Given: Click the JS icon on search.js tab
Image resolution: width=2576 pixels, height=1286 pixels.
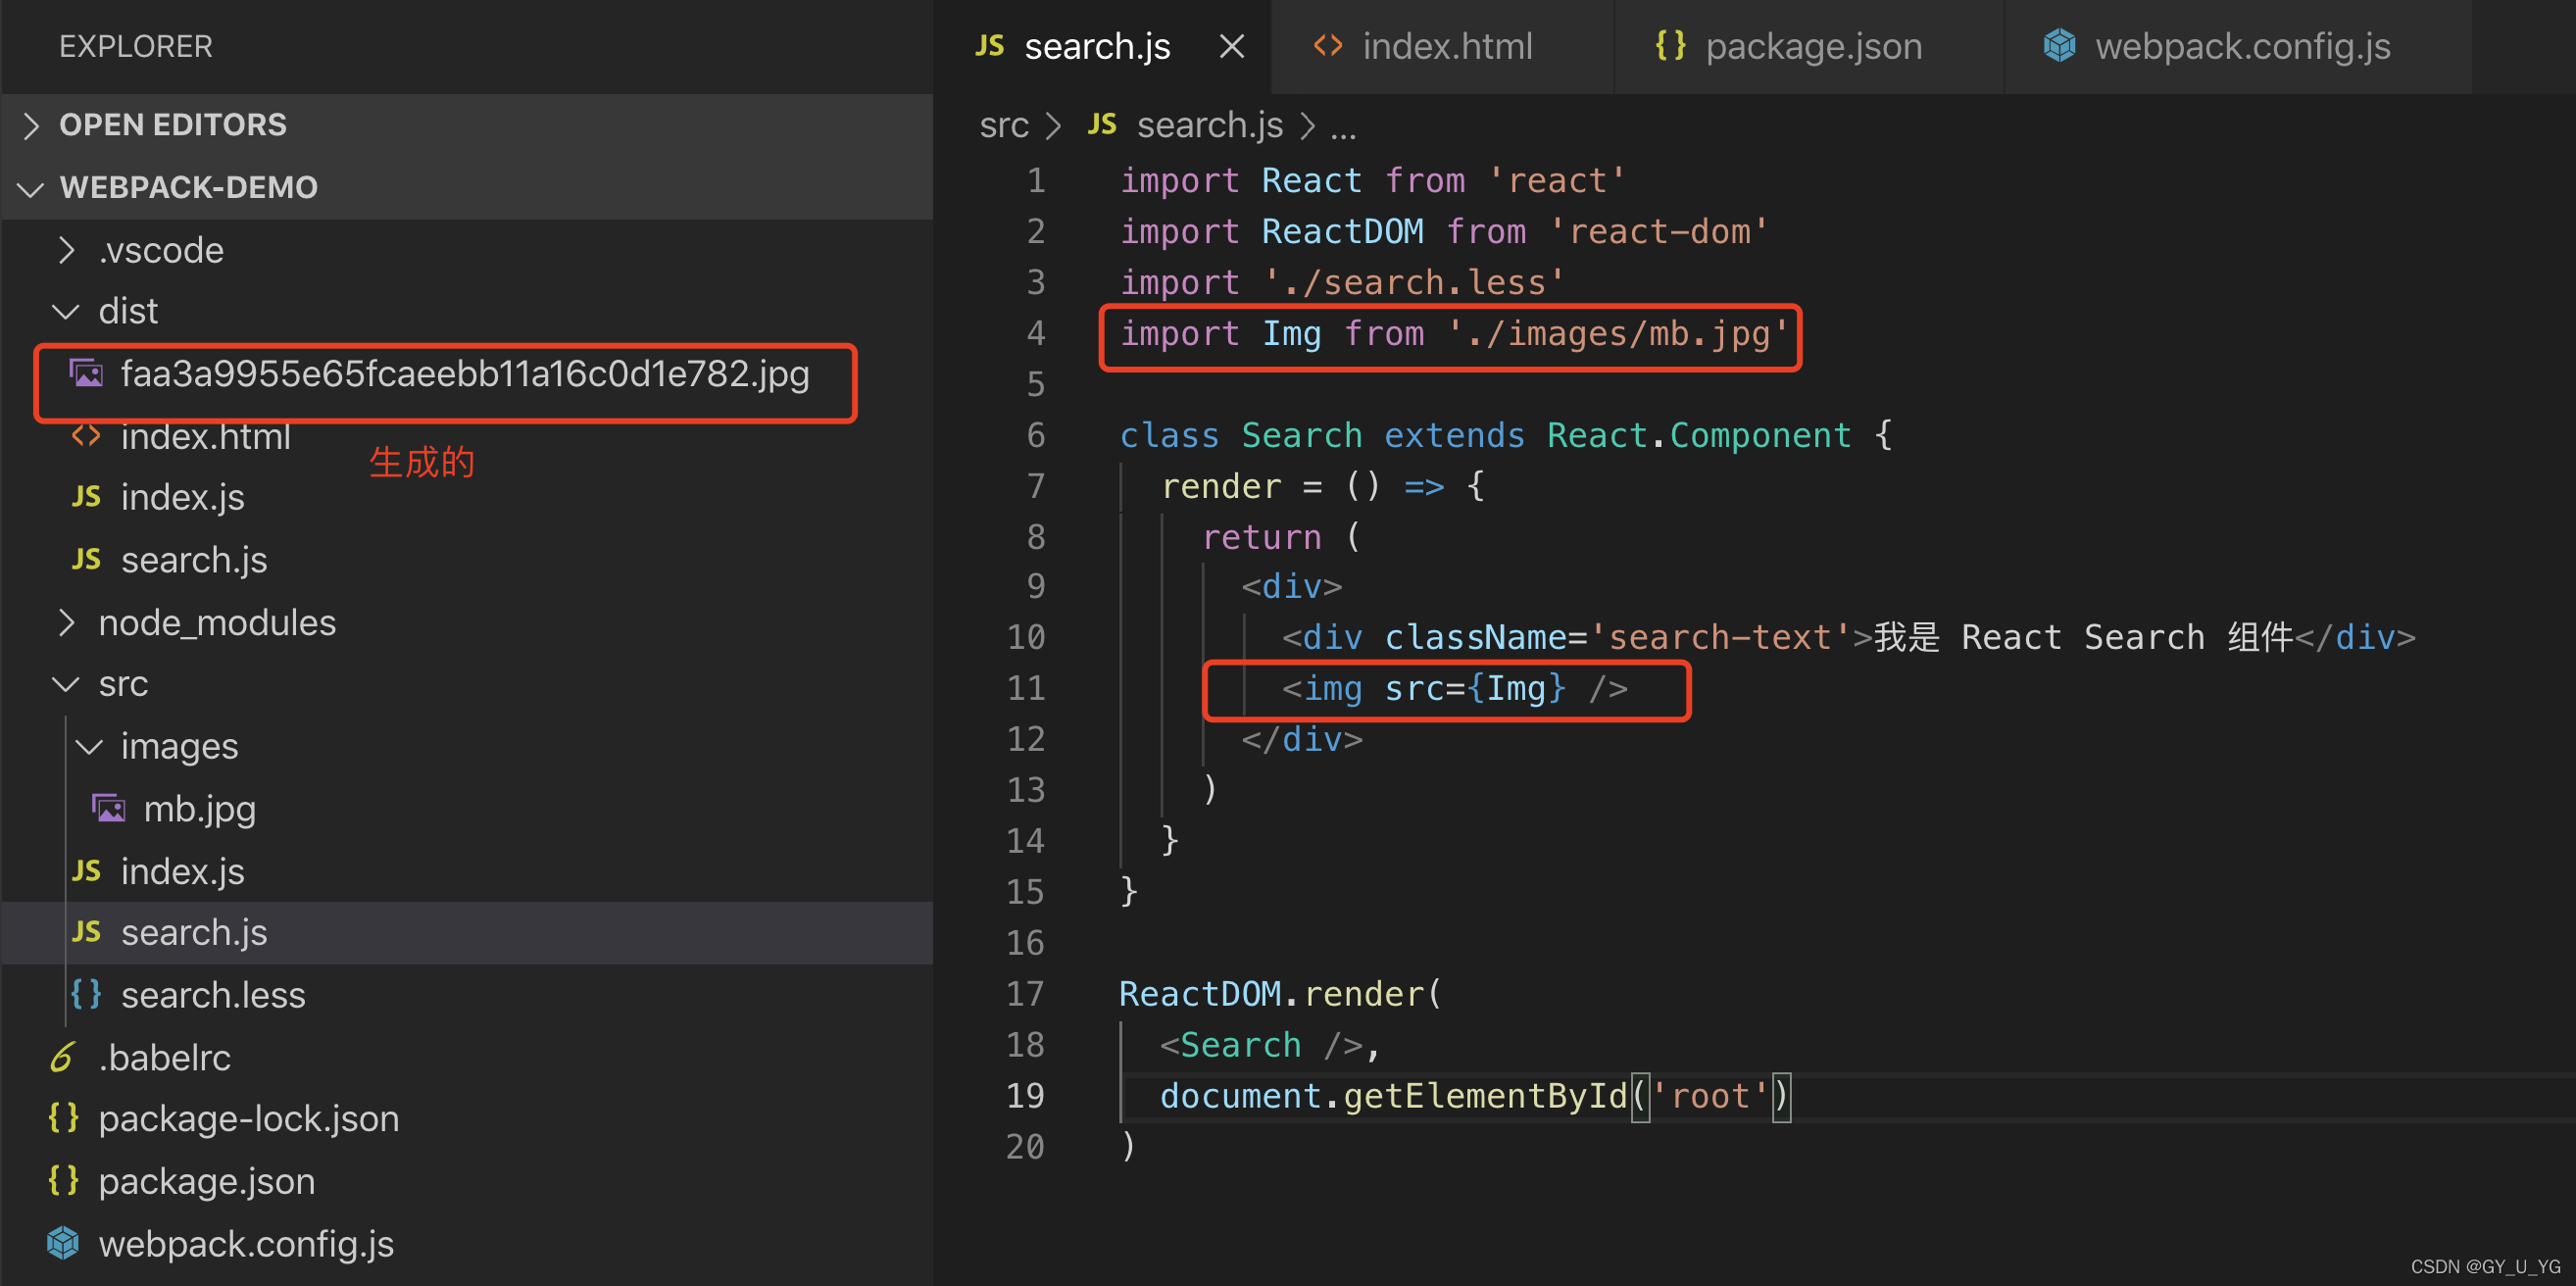Looking at the screenshot, I should [x=990, y=45].
